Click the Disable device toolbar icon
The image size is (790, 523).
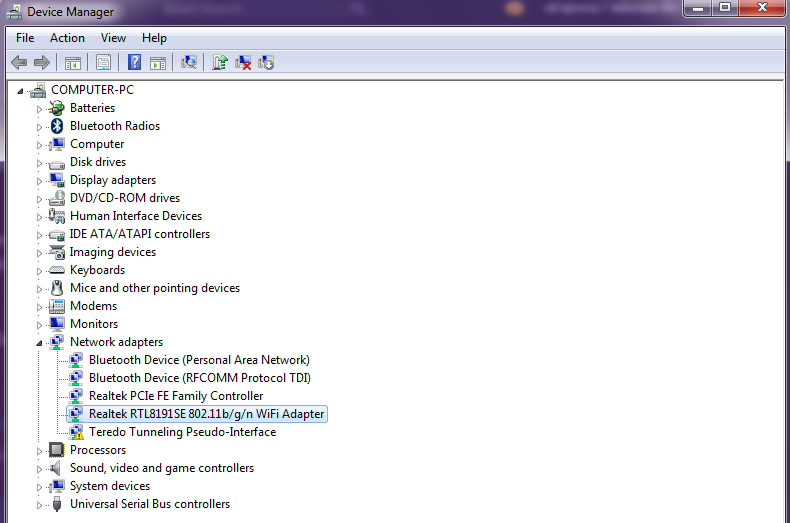(x=266, y=62)
